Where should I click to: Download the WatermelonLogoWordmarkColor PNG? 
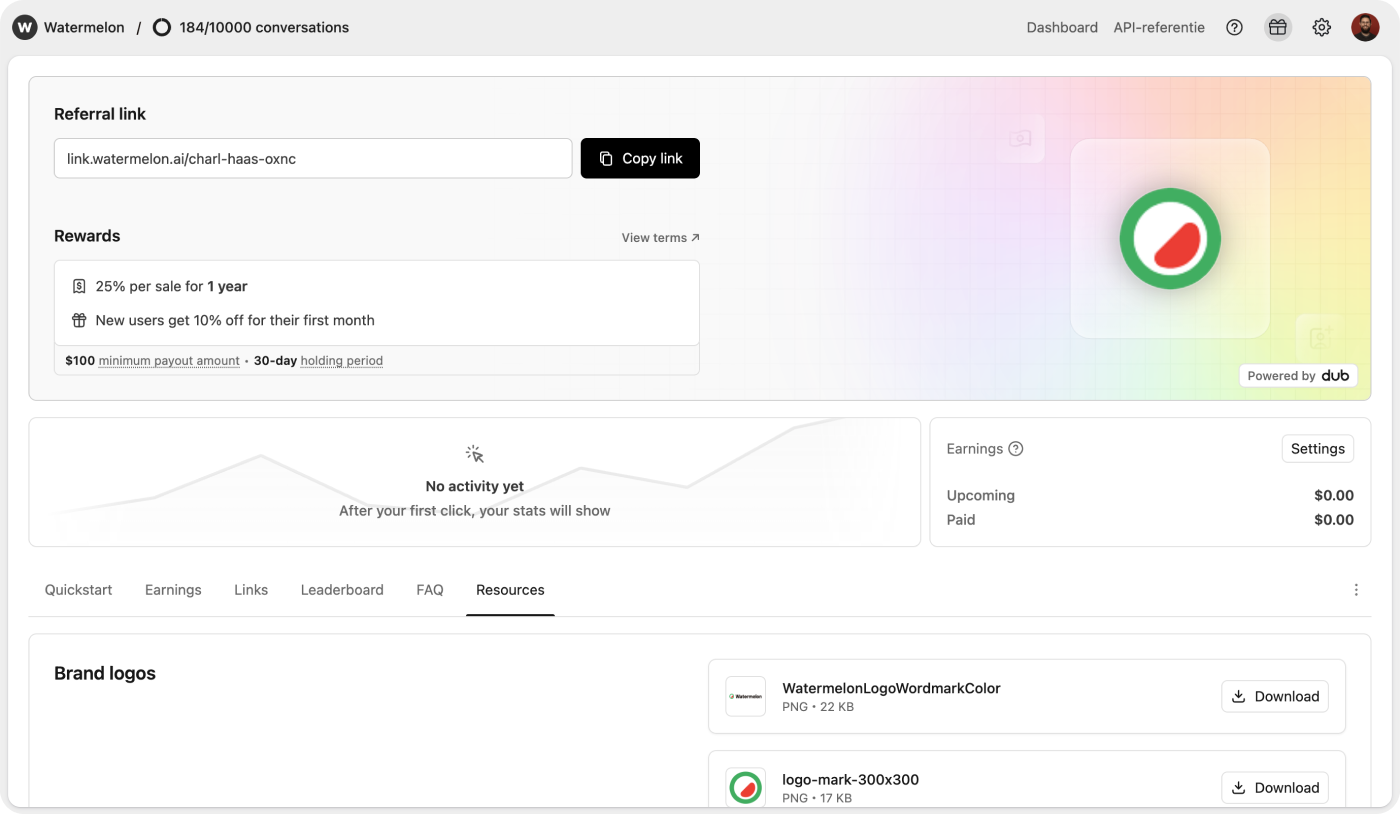[1274, 697]
